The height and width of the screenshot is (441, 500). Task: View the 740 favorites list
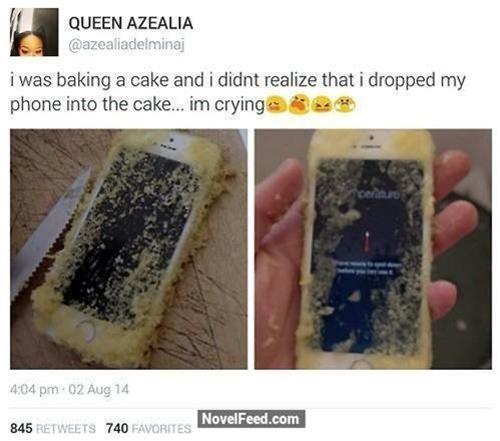pos(149,428)
